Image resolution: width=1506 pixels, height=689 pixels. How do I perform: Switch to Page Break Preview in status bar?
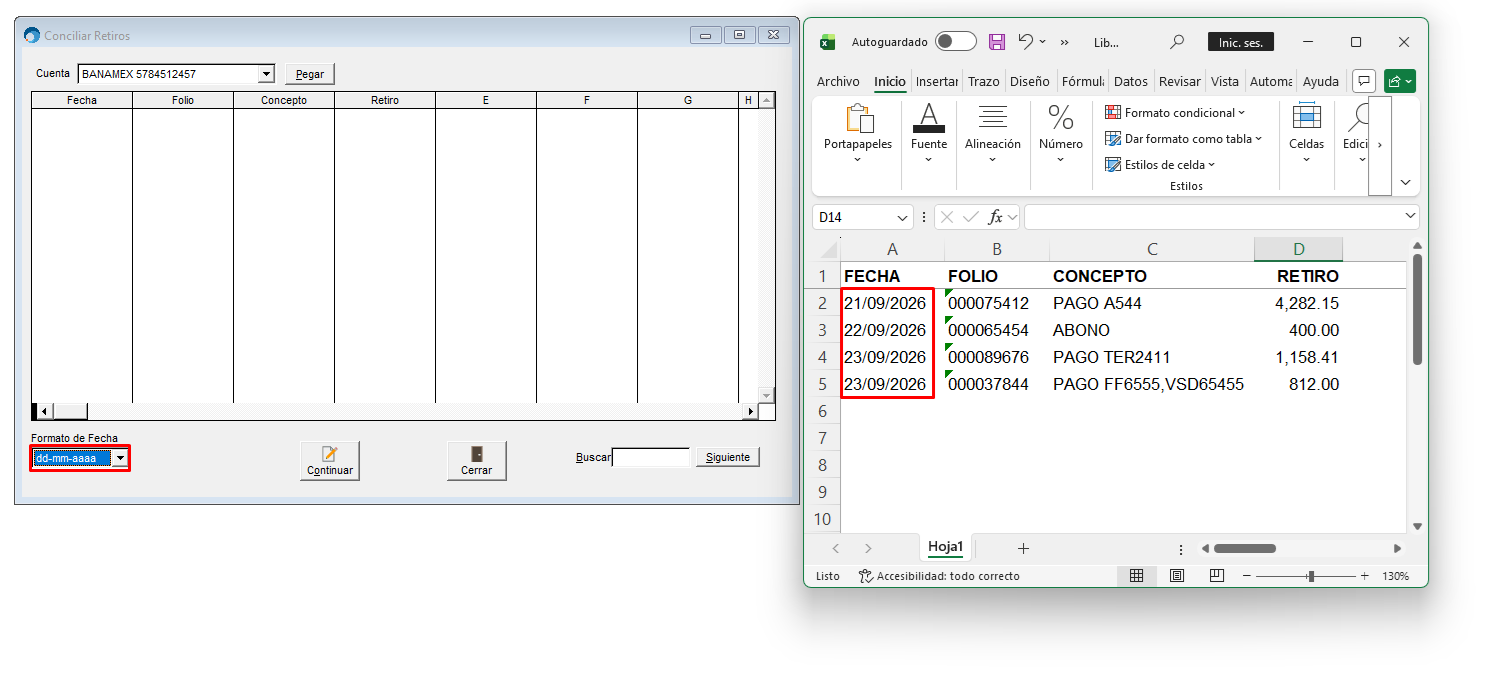(x=1217, y=576)
